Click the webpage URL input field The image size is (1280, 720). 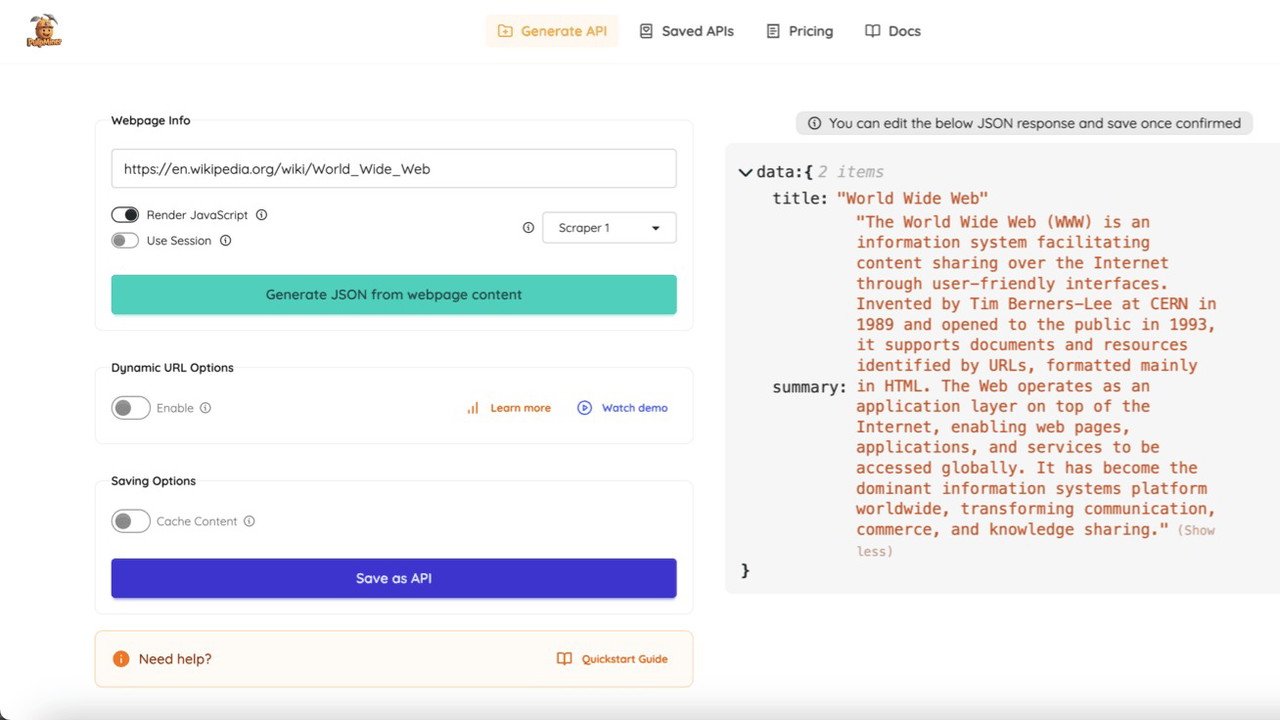coord(394,169)
